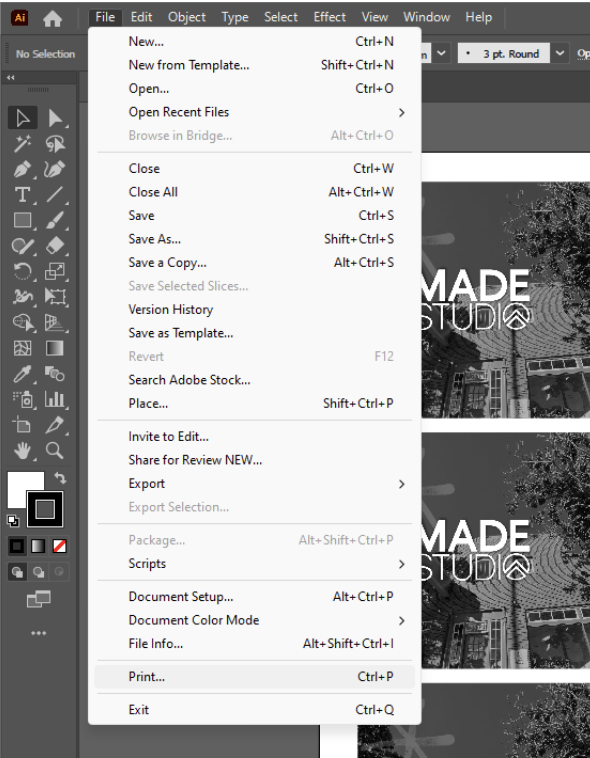Set paint to None
The image size is (590, 758).
(59, 546)
